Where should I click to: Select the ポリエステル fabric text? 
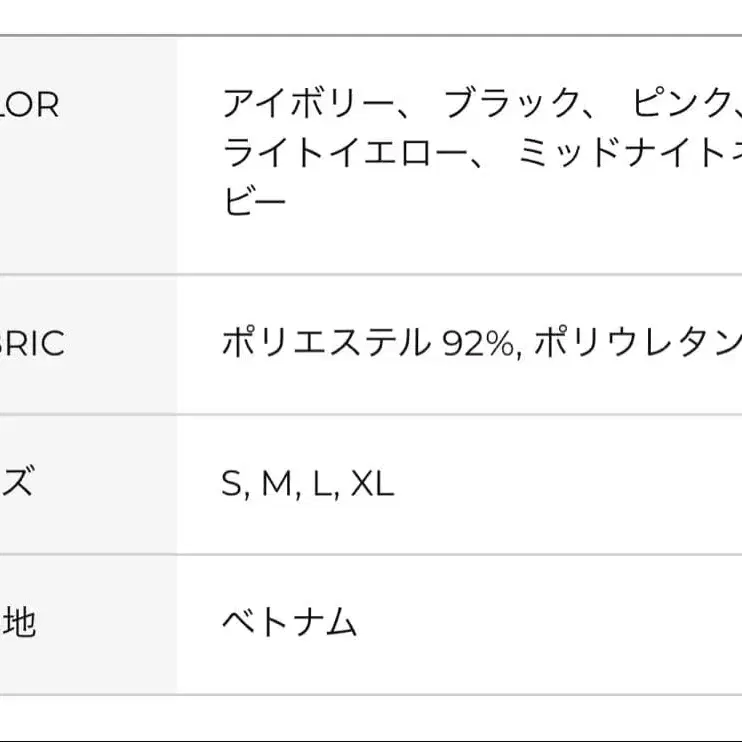tap(323, 344)
